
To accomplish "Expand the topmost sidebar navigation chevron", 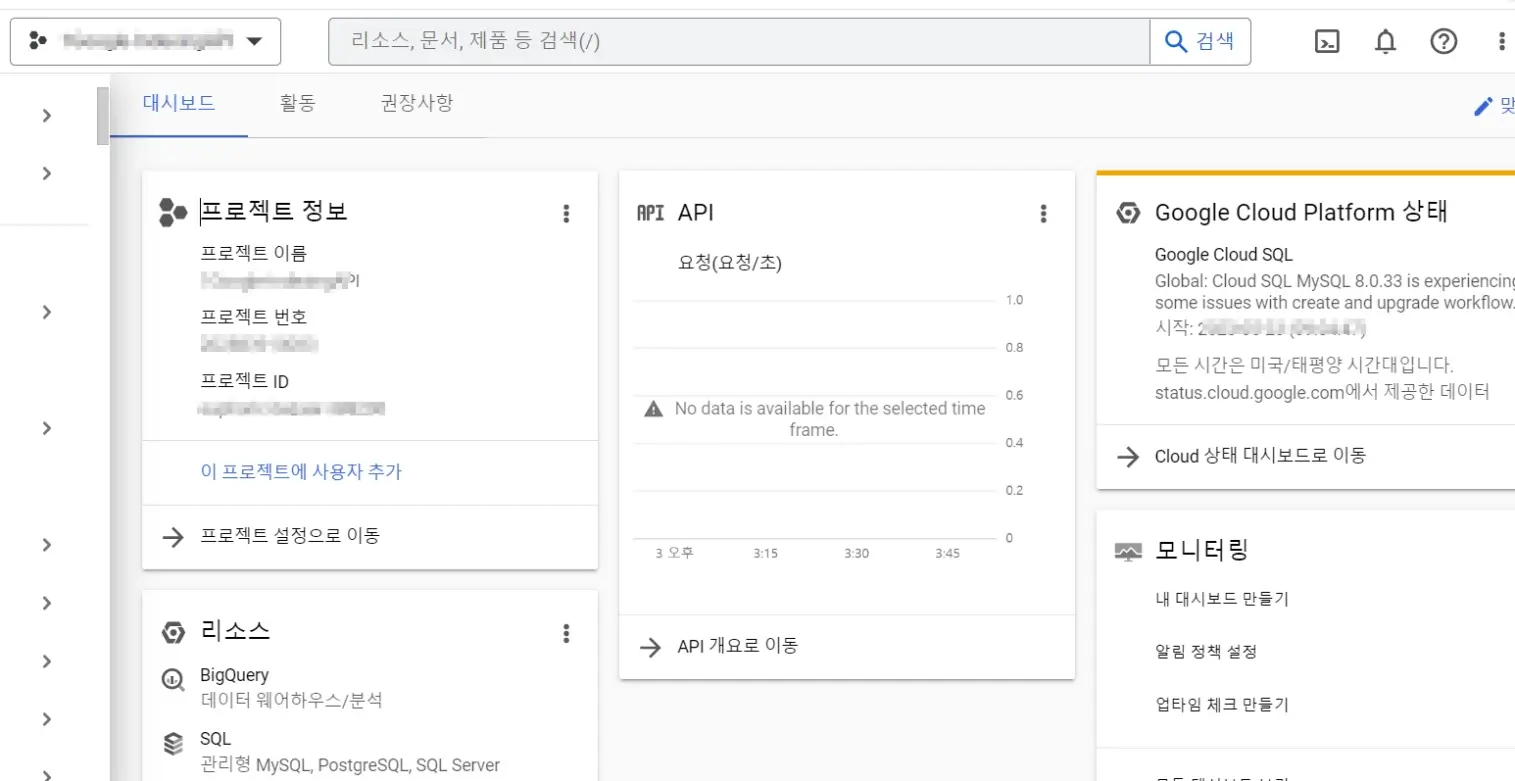I will point(45,115).
